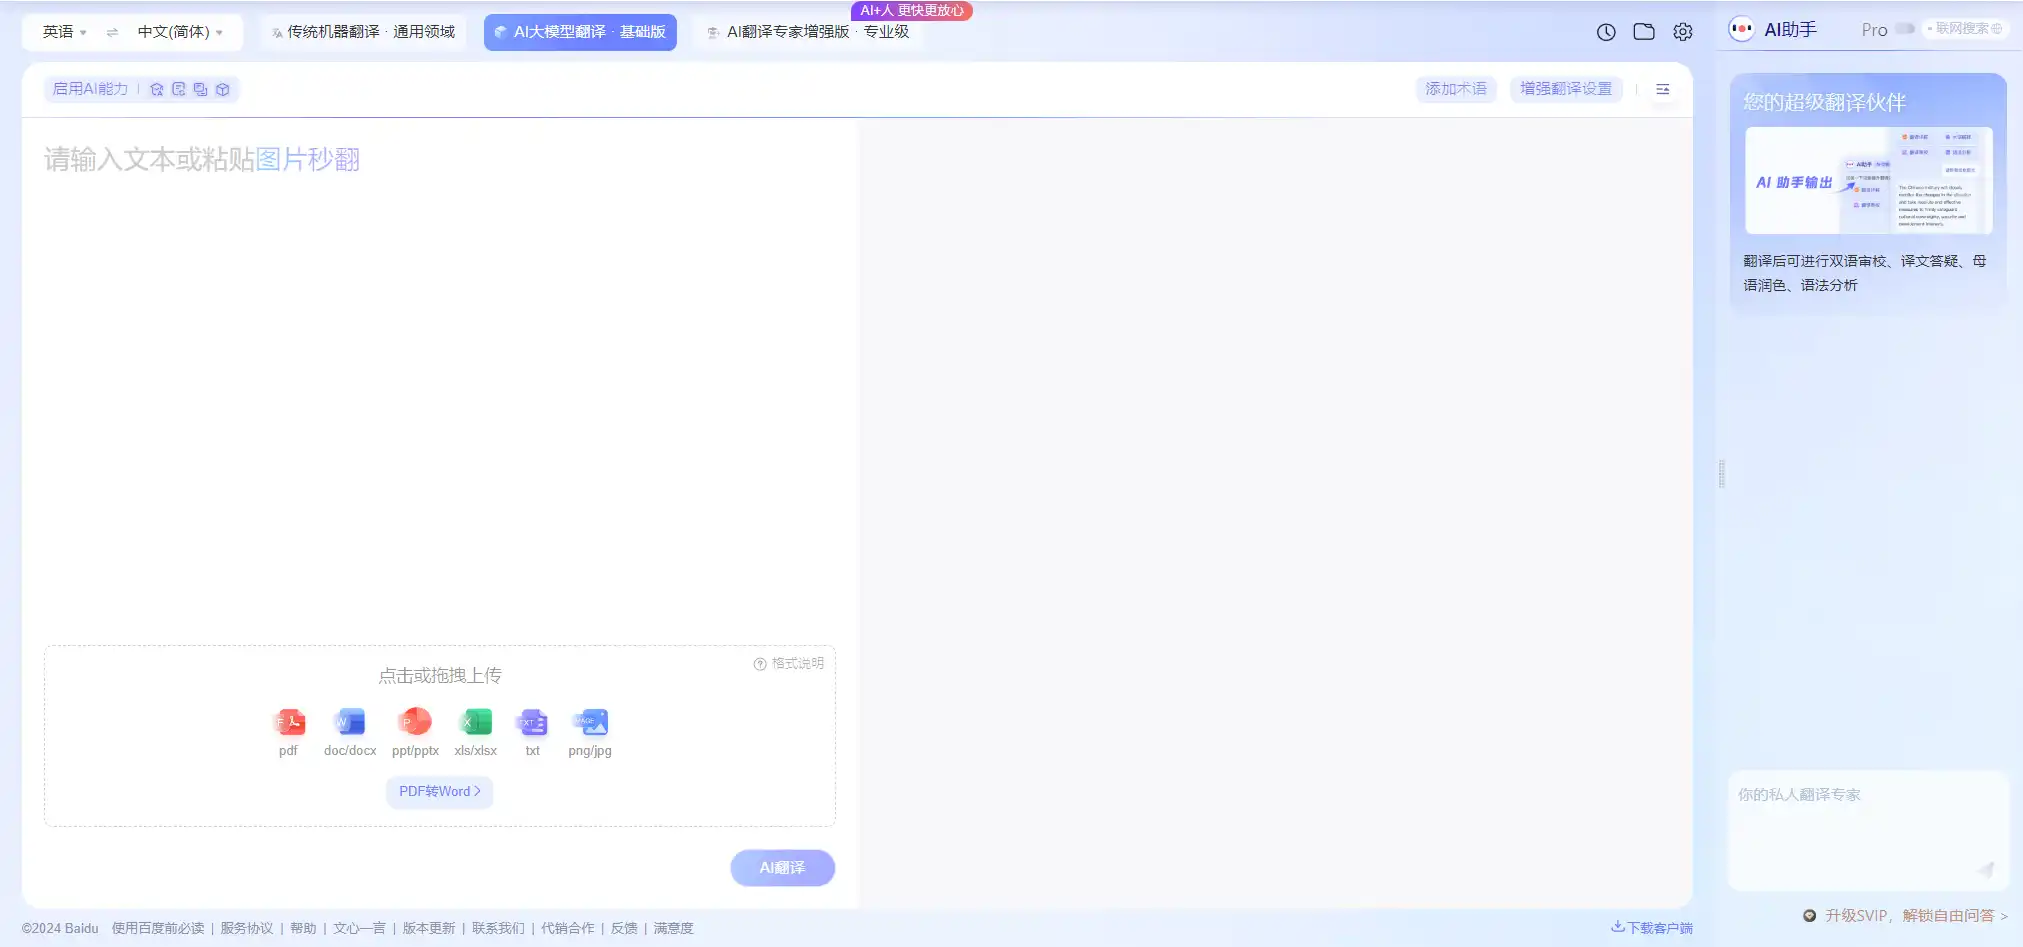Open 增强翻译设置 settings

click(1566, 89)
